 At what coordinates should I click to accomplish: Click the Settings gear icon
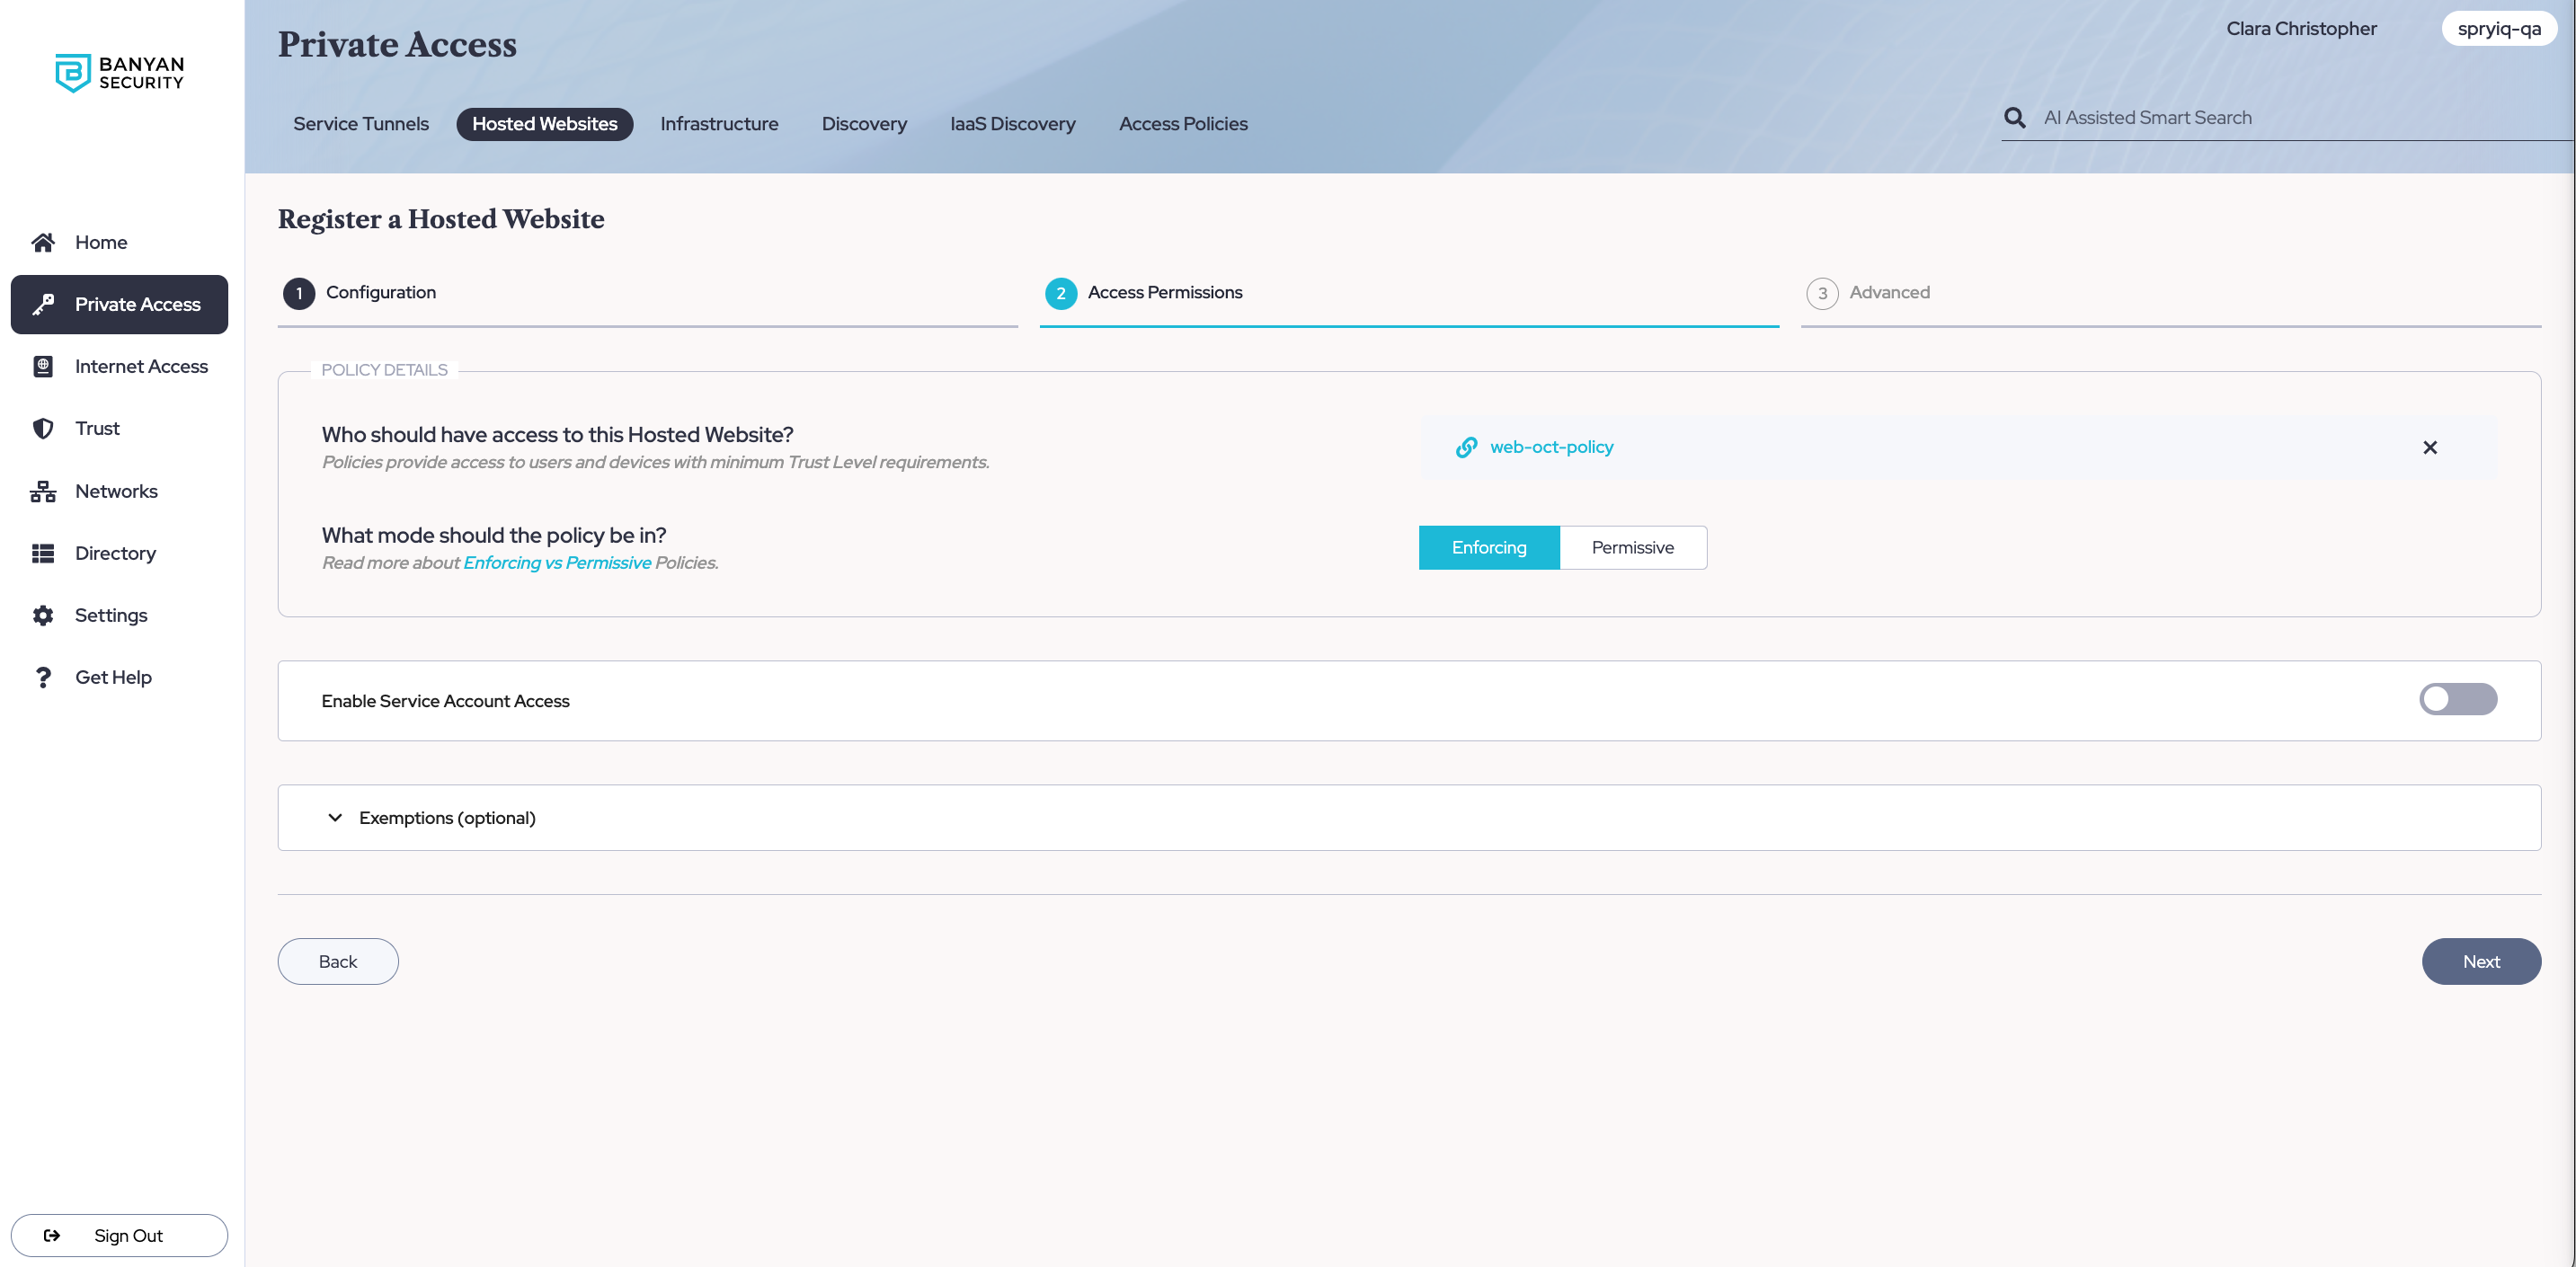pos(43,615)
